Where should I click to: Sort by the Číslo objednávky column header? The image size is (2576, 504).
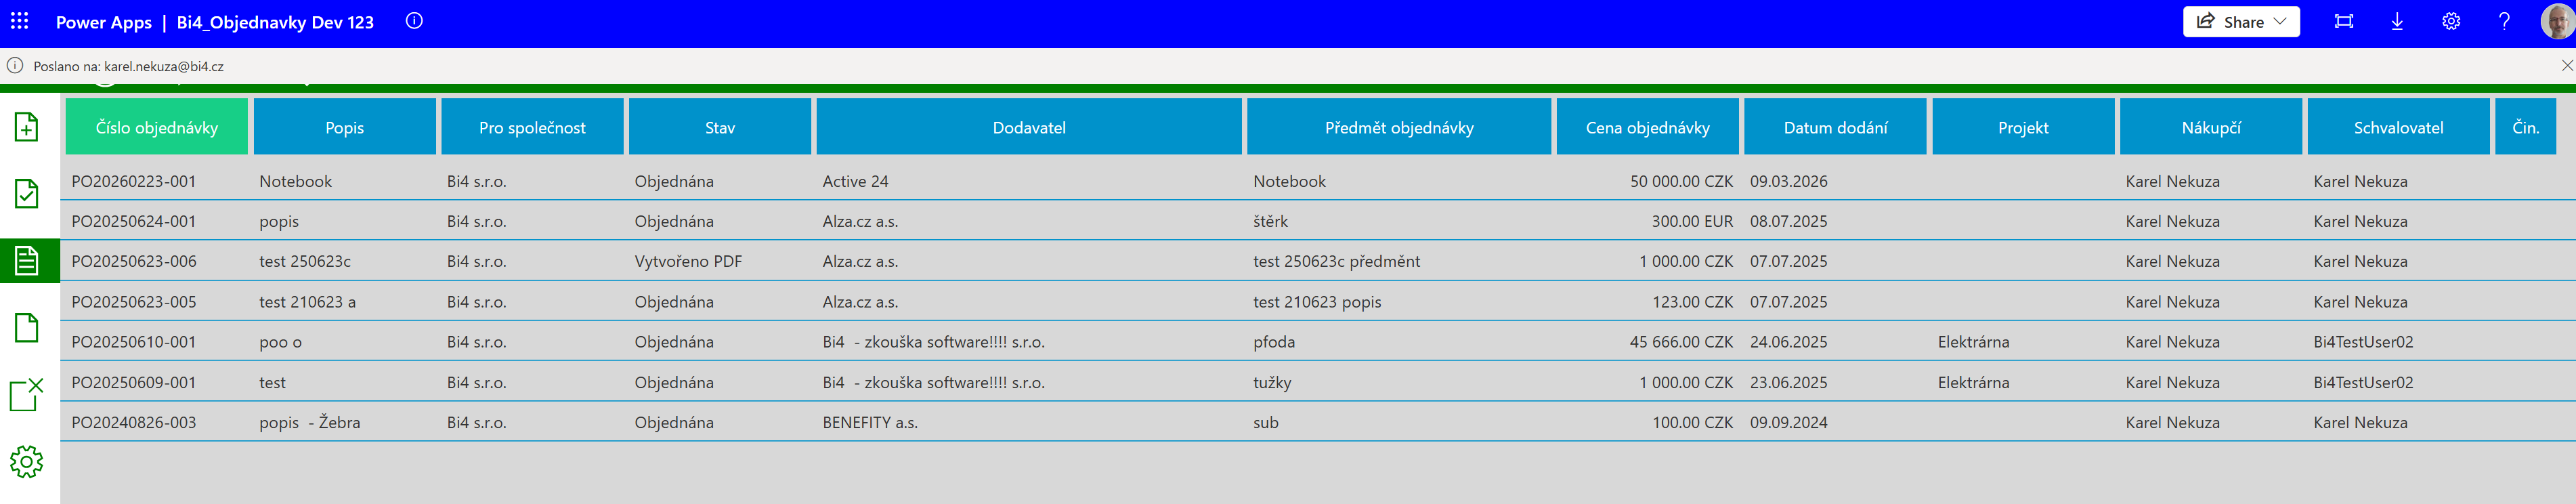coord(156,127)
